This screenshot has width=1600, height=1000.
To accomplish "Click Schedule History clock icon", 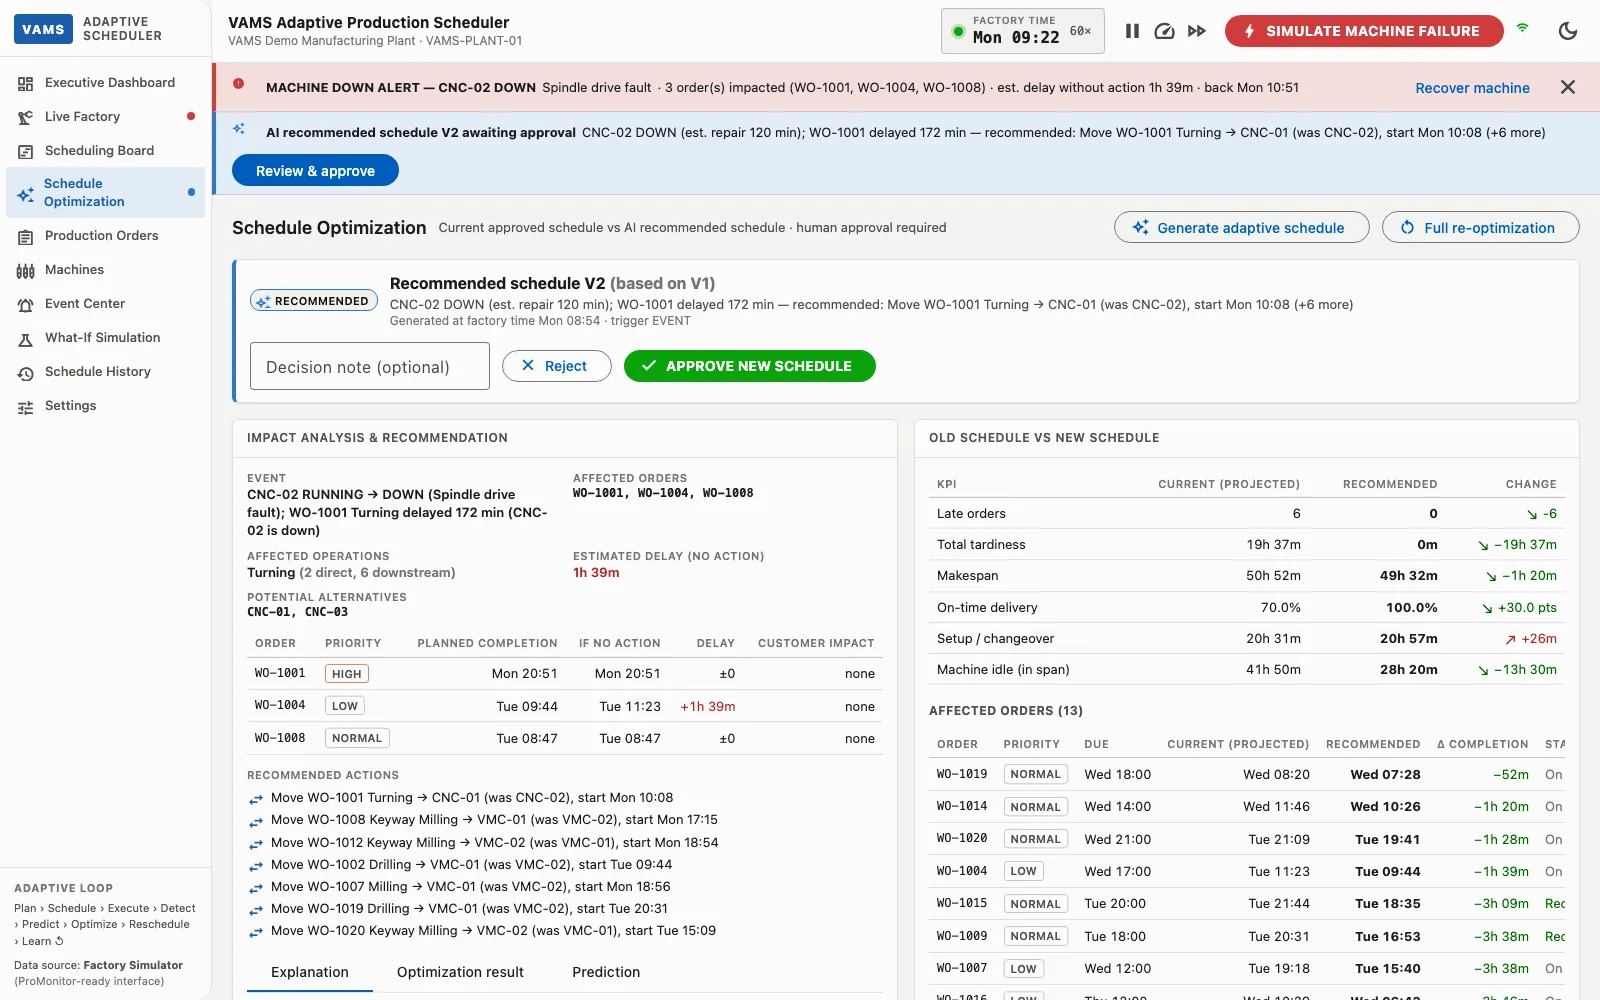I will click(26, 373).
